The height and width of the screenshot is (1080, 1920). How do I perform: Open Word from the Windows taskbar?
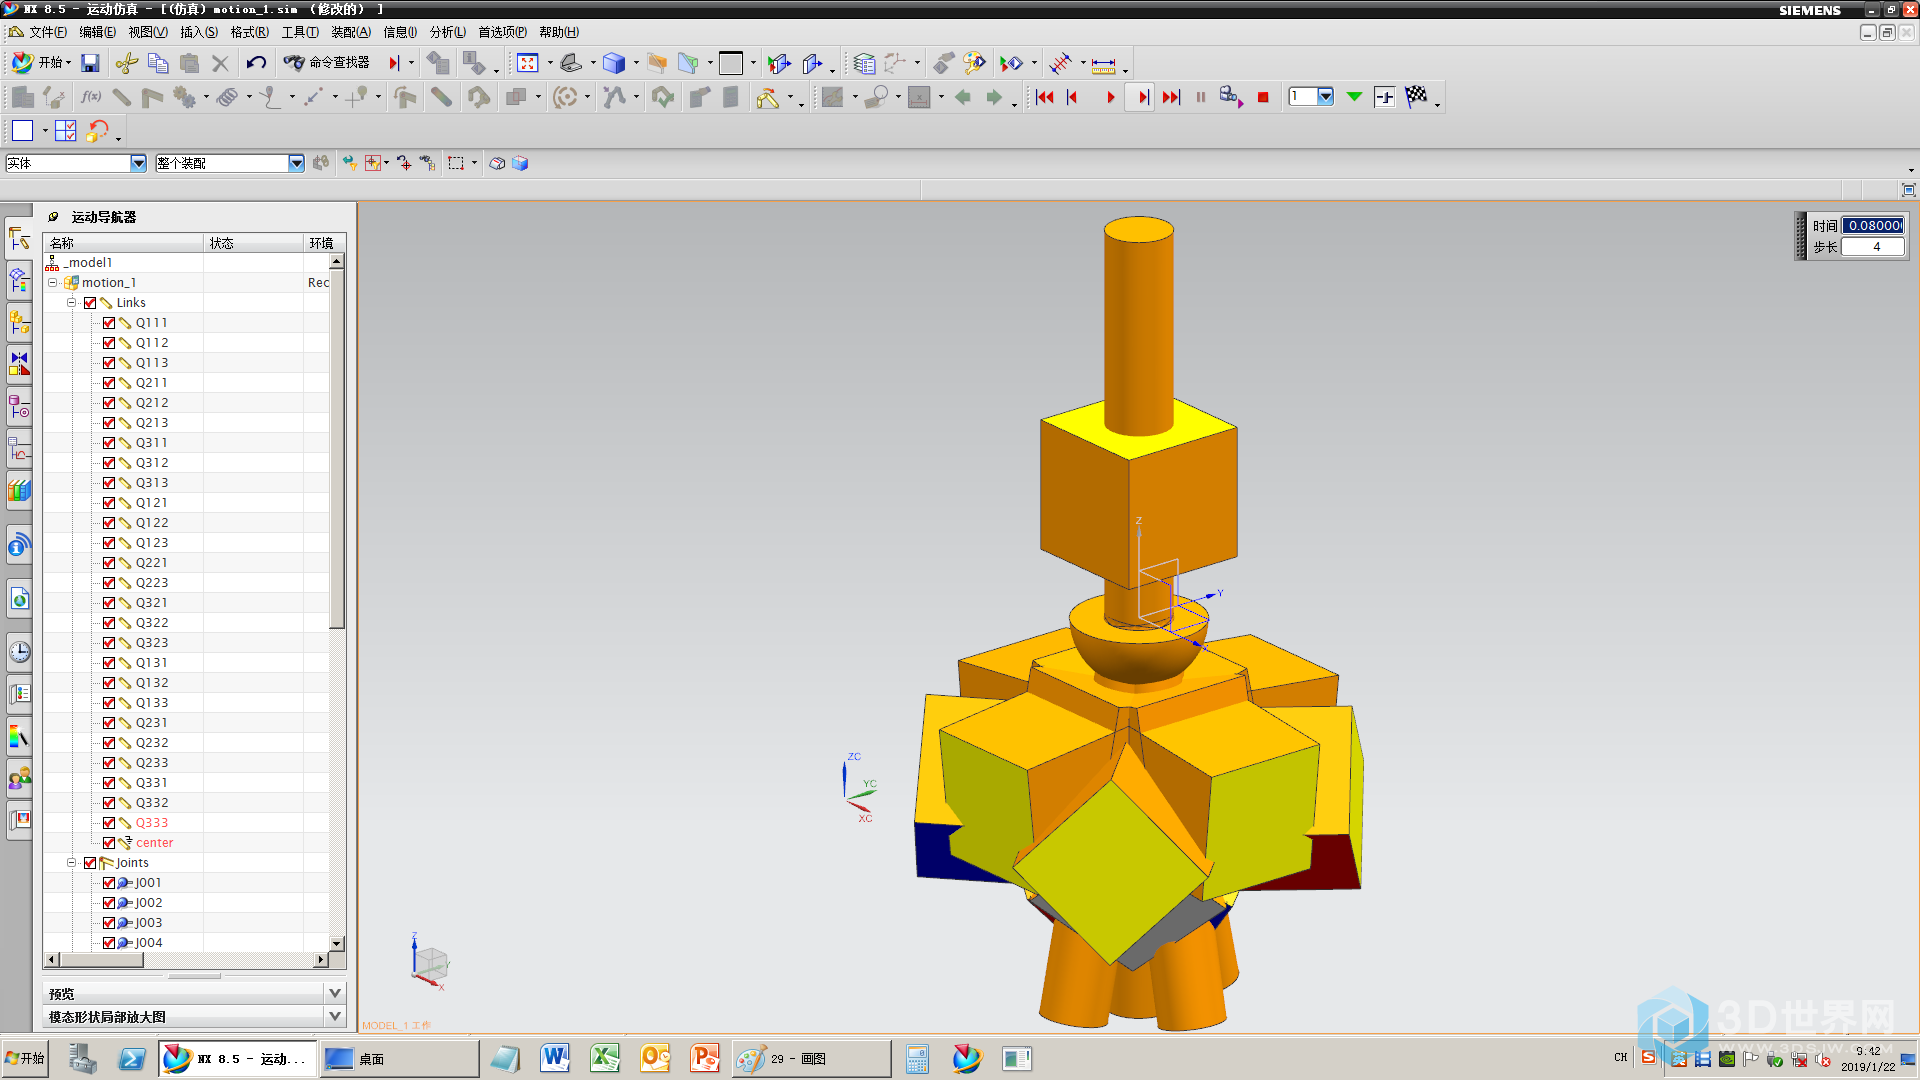[x=555, y=1058]
